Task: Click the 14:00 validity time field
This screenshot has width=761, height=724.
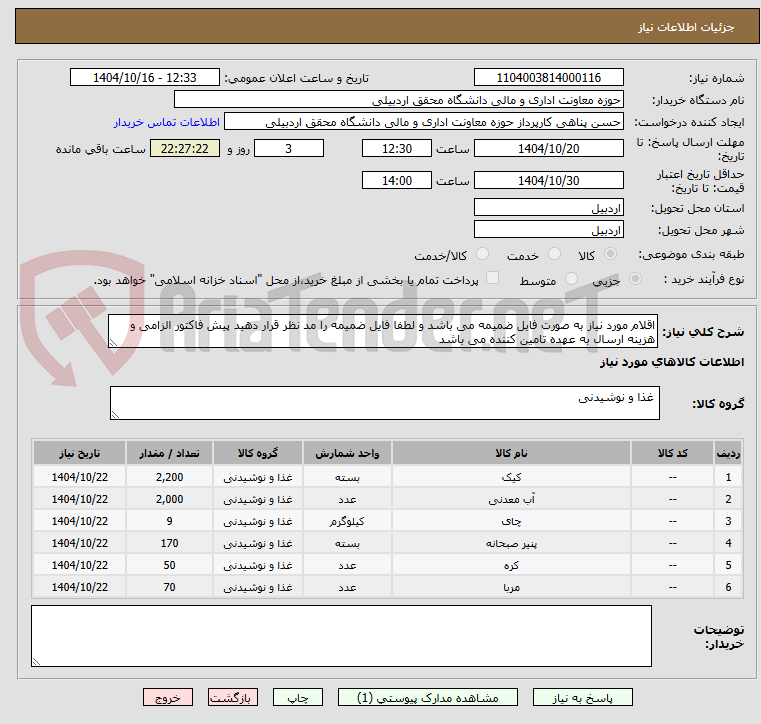Action: (397, 181)
